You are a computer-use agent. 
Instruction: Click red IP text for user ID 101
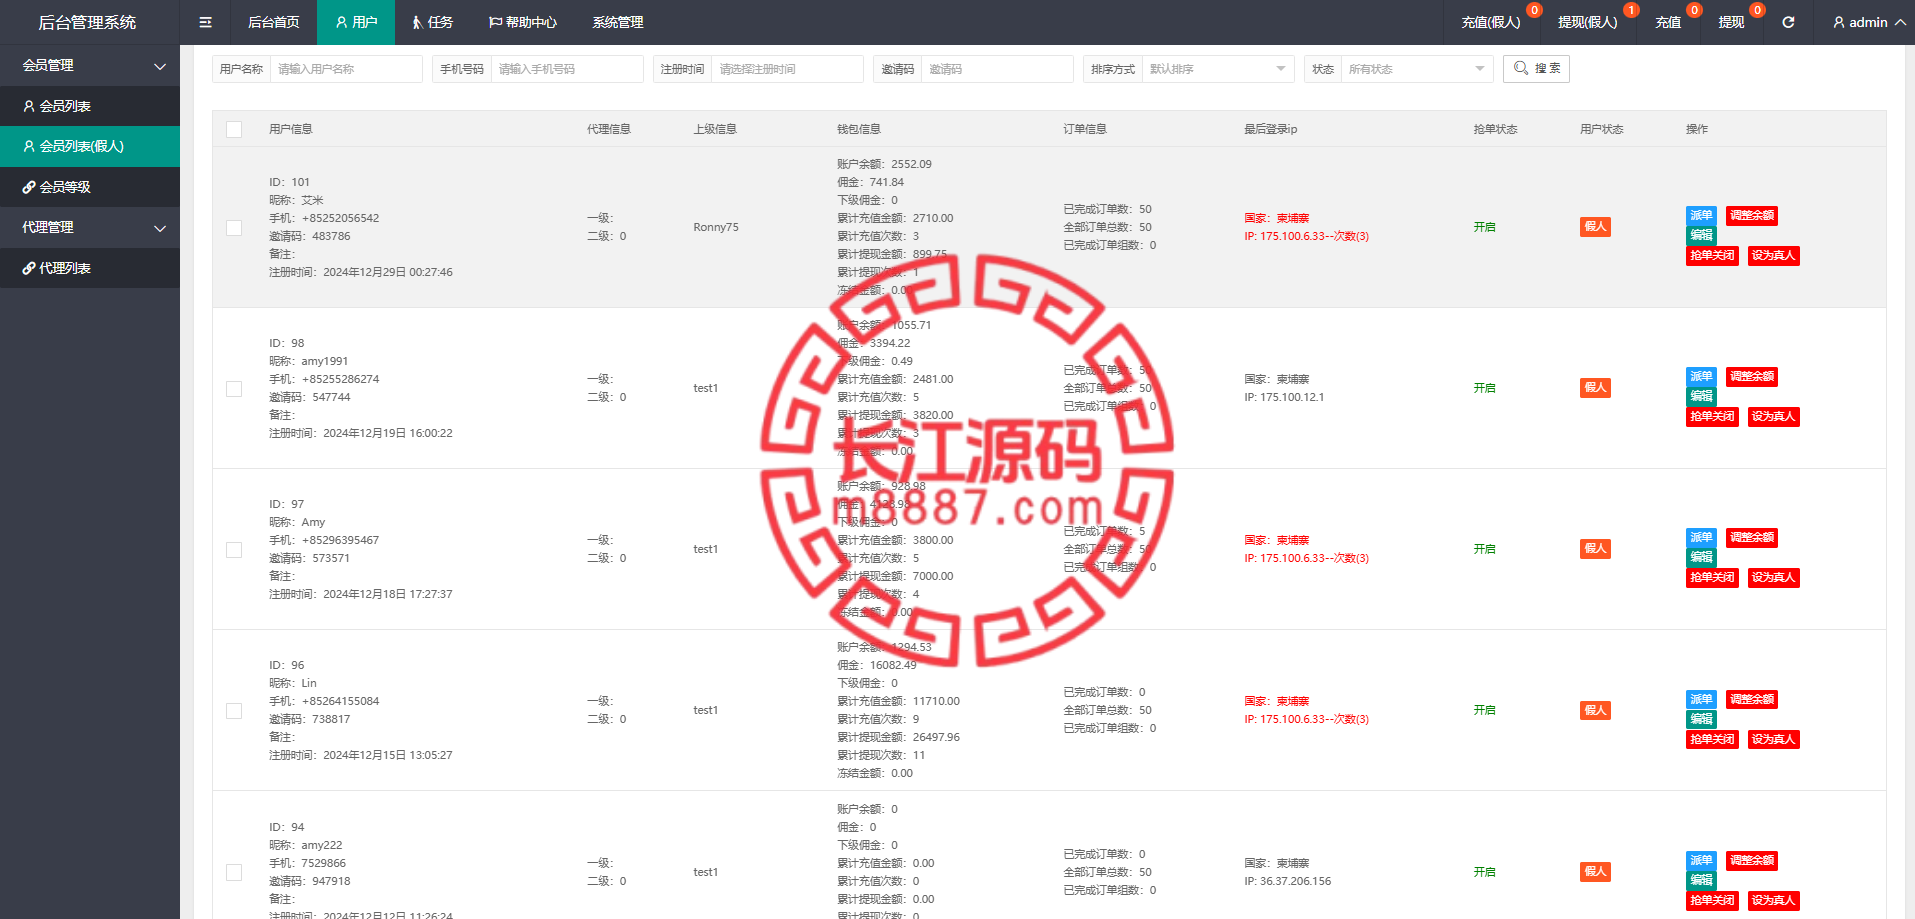click(x=1306, y=236)
